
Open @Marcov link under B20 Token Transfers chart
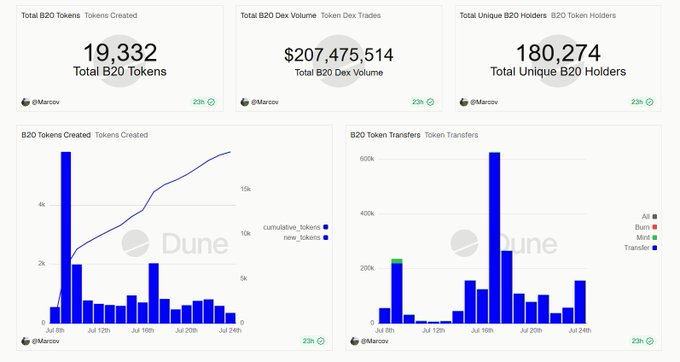(x=374, y=341)
